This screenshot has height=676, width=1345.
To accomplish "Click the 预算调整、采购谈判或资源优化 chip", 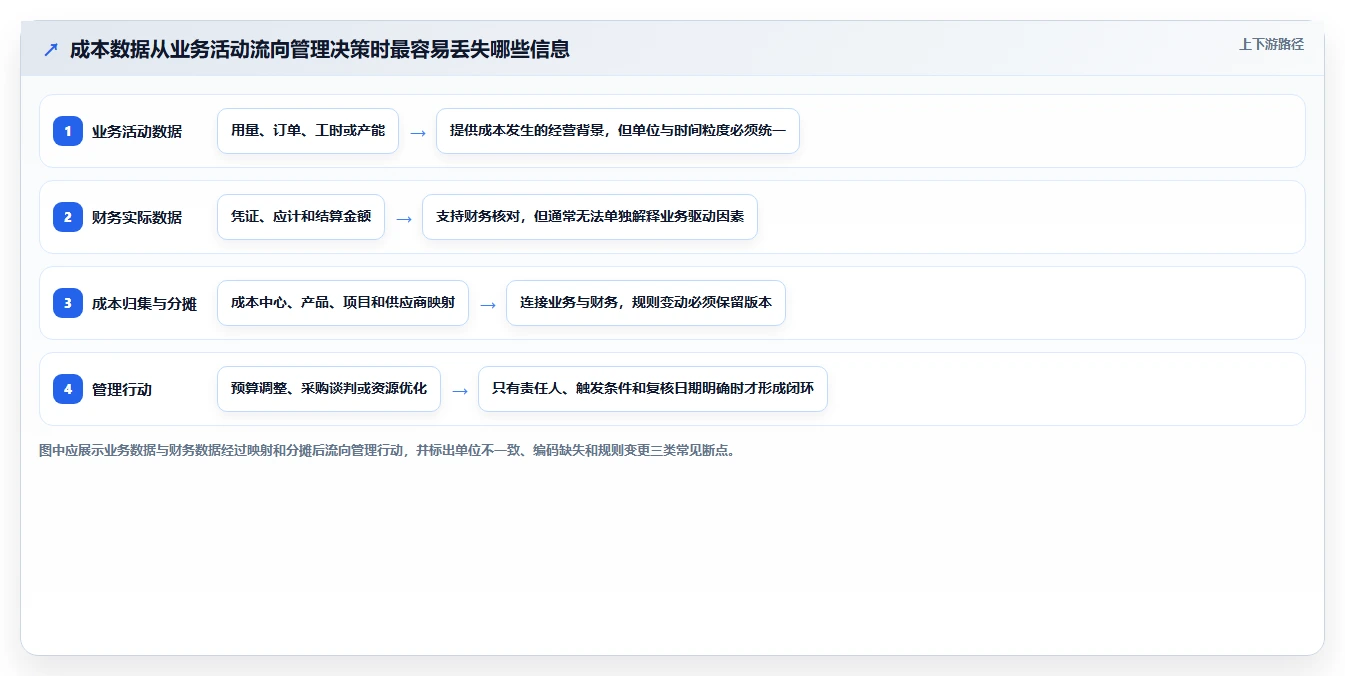I will pyautogui.click(x=329, y=389).
